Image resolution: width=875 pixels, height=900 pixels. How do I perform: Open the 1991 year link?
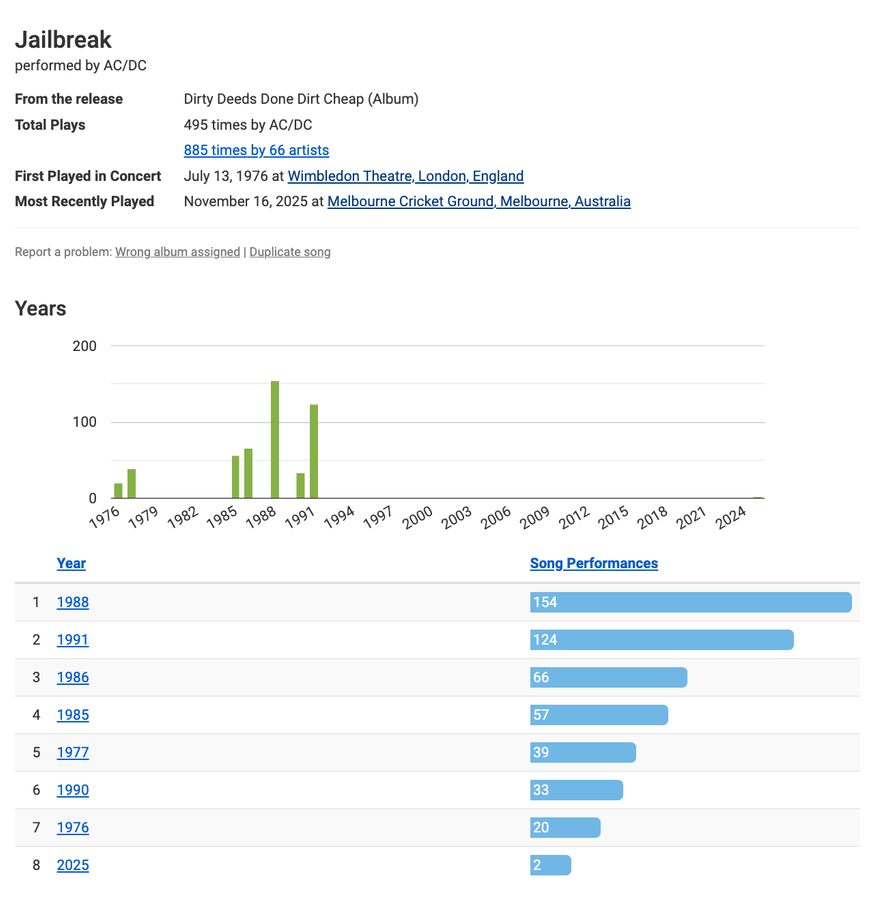point(72,640)
